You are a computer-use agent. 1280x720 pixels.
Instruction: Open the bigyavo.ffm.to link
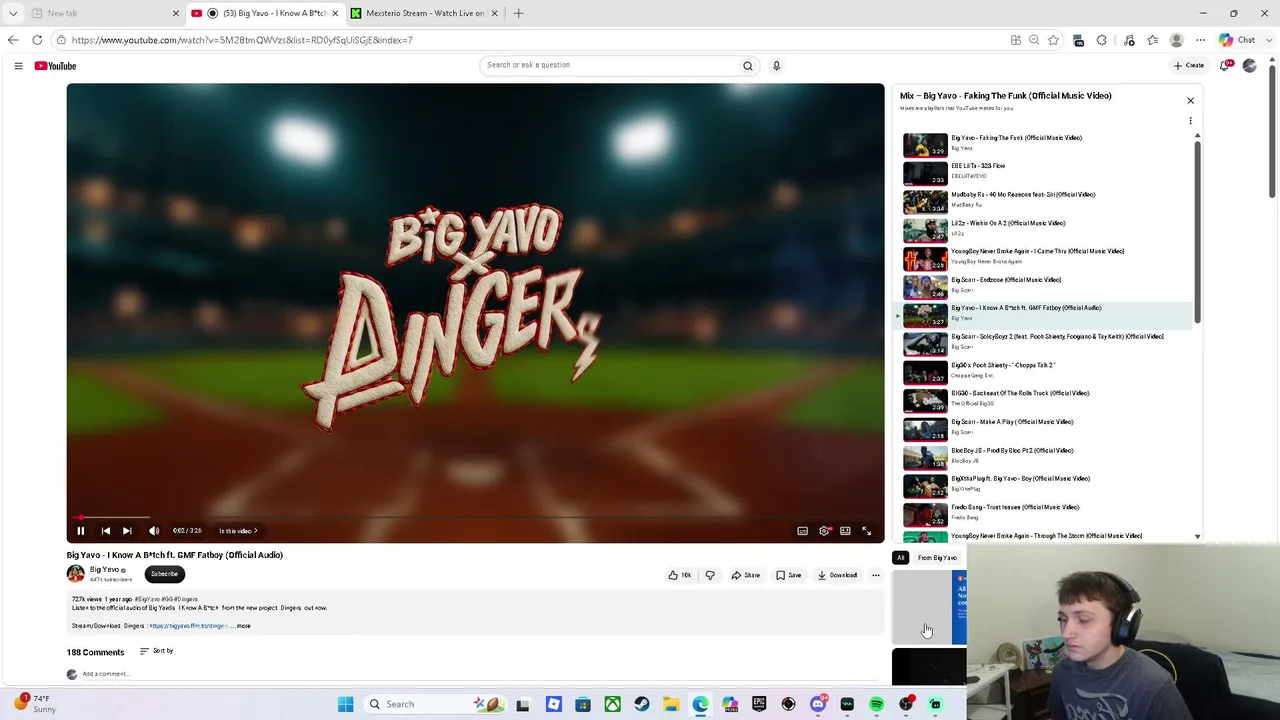point(188,626)
